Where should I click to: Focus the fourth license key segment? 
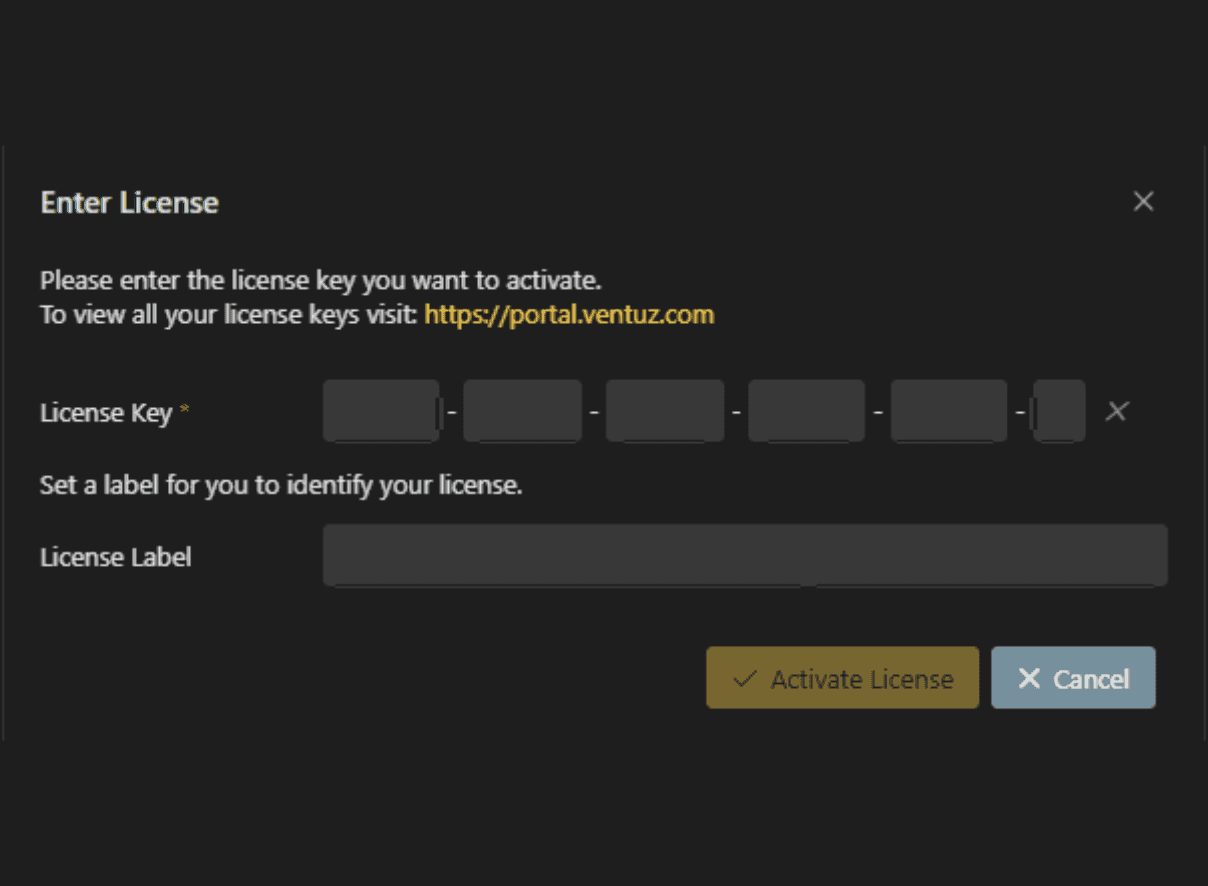click(x=806, y=411)
